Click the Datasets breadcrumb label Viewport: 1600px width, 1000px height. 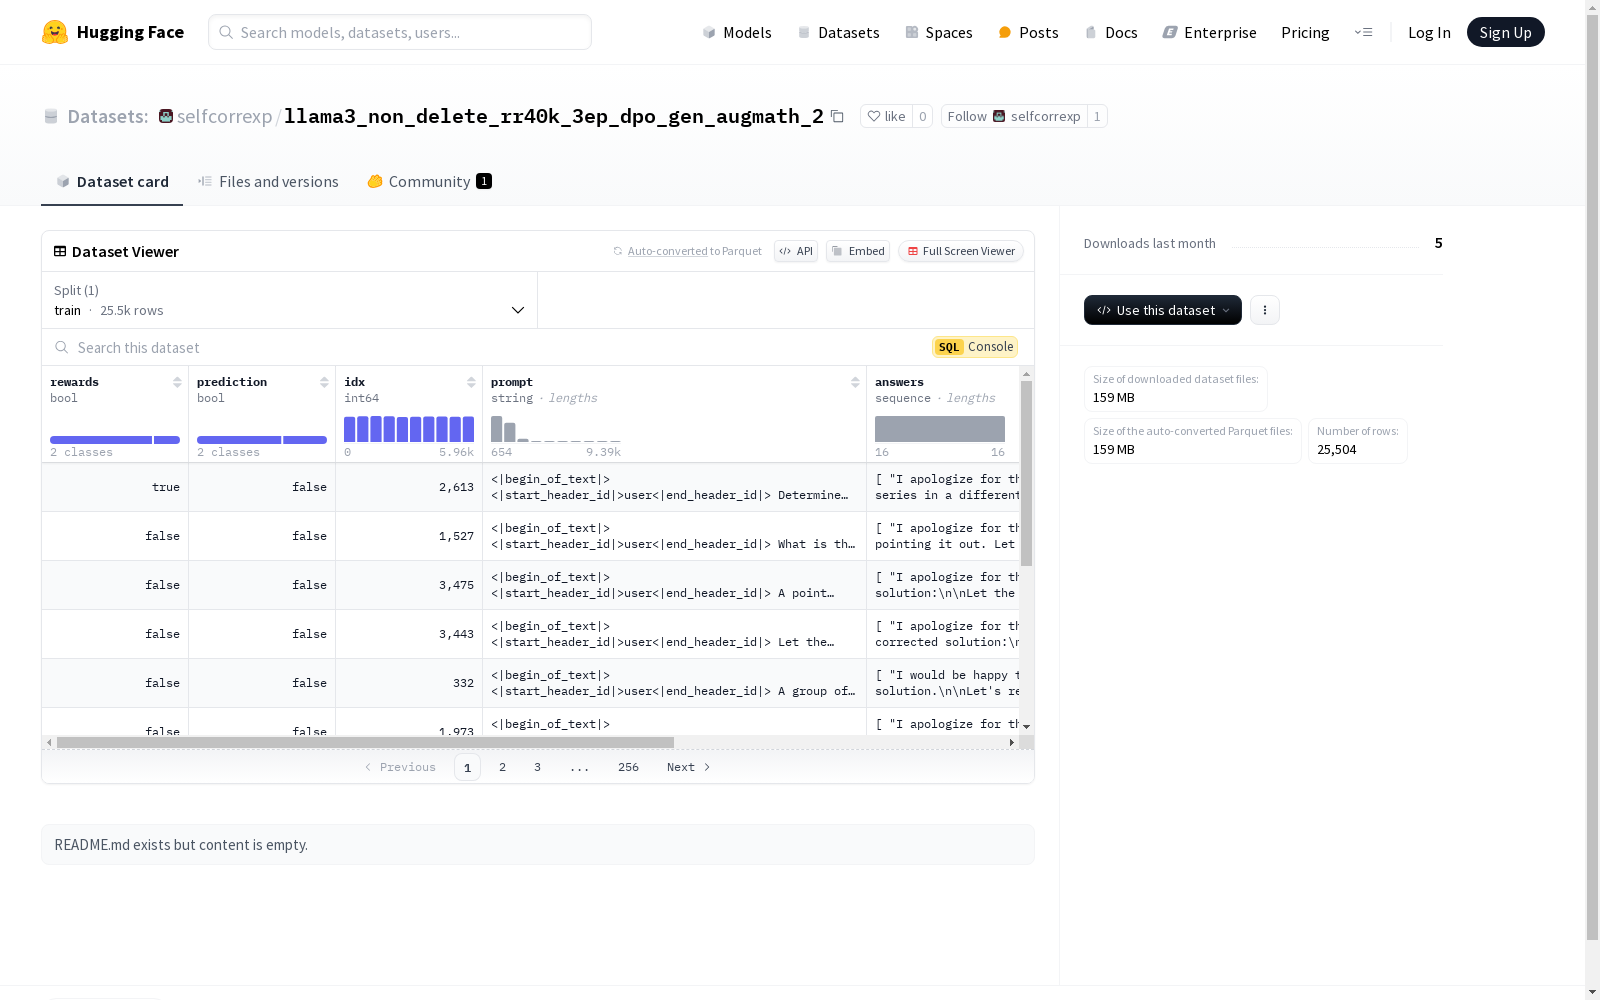(x=108, y=116)
